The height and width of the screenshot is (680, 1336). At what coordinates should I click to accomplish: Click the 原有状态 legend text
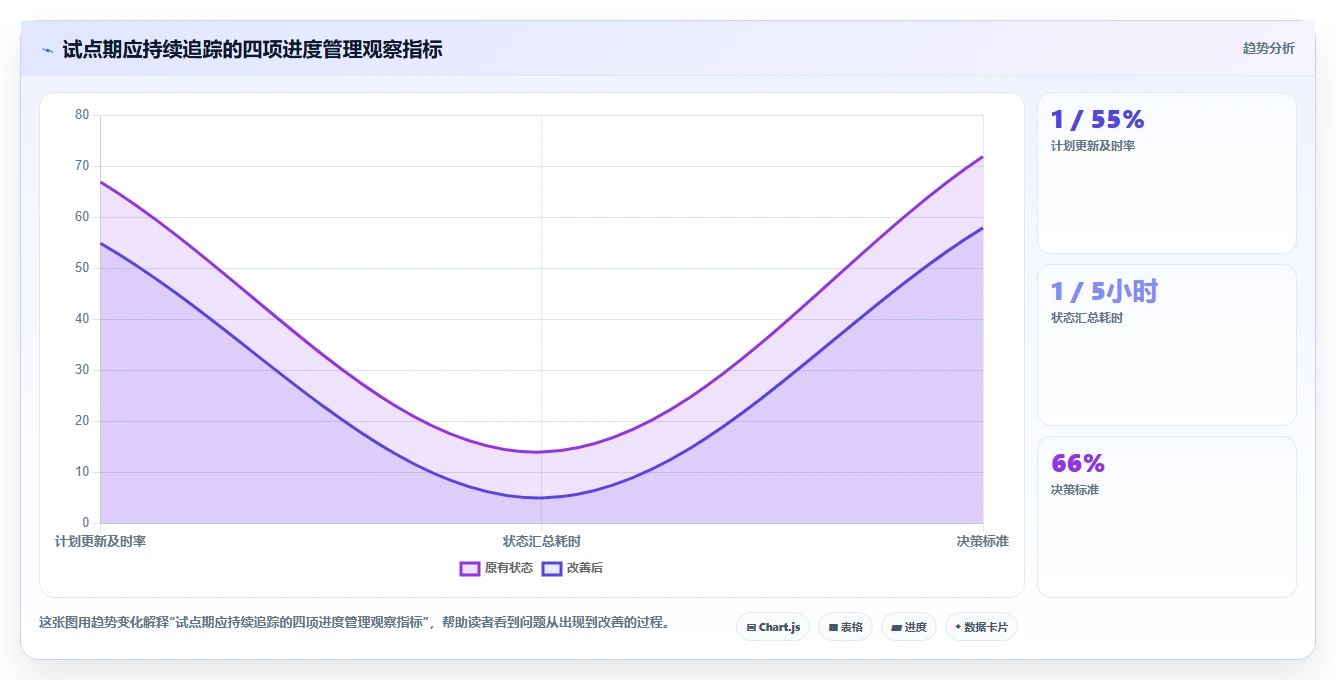(x=509, y=568)
